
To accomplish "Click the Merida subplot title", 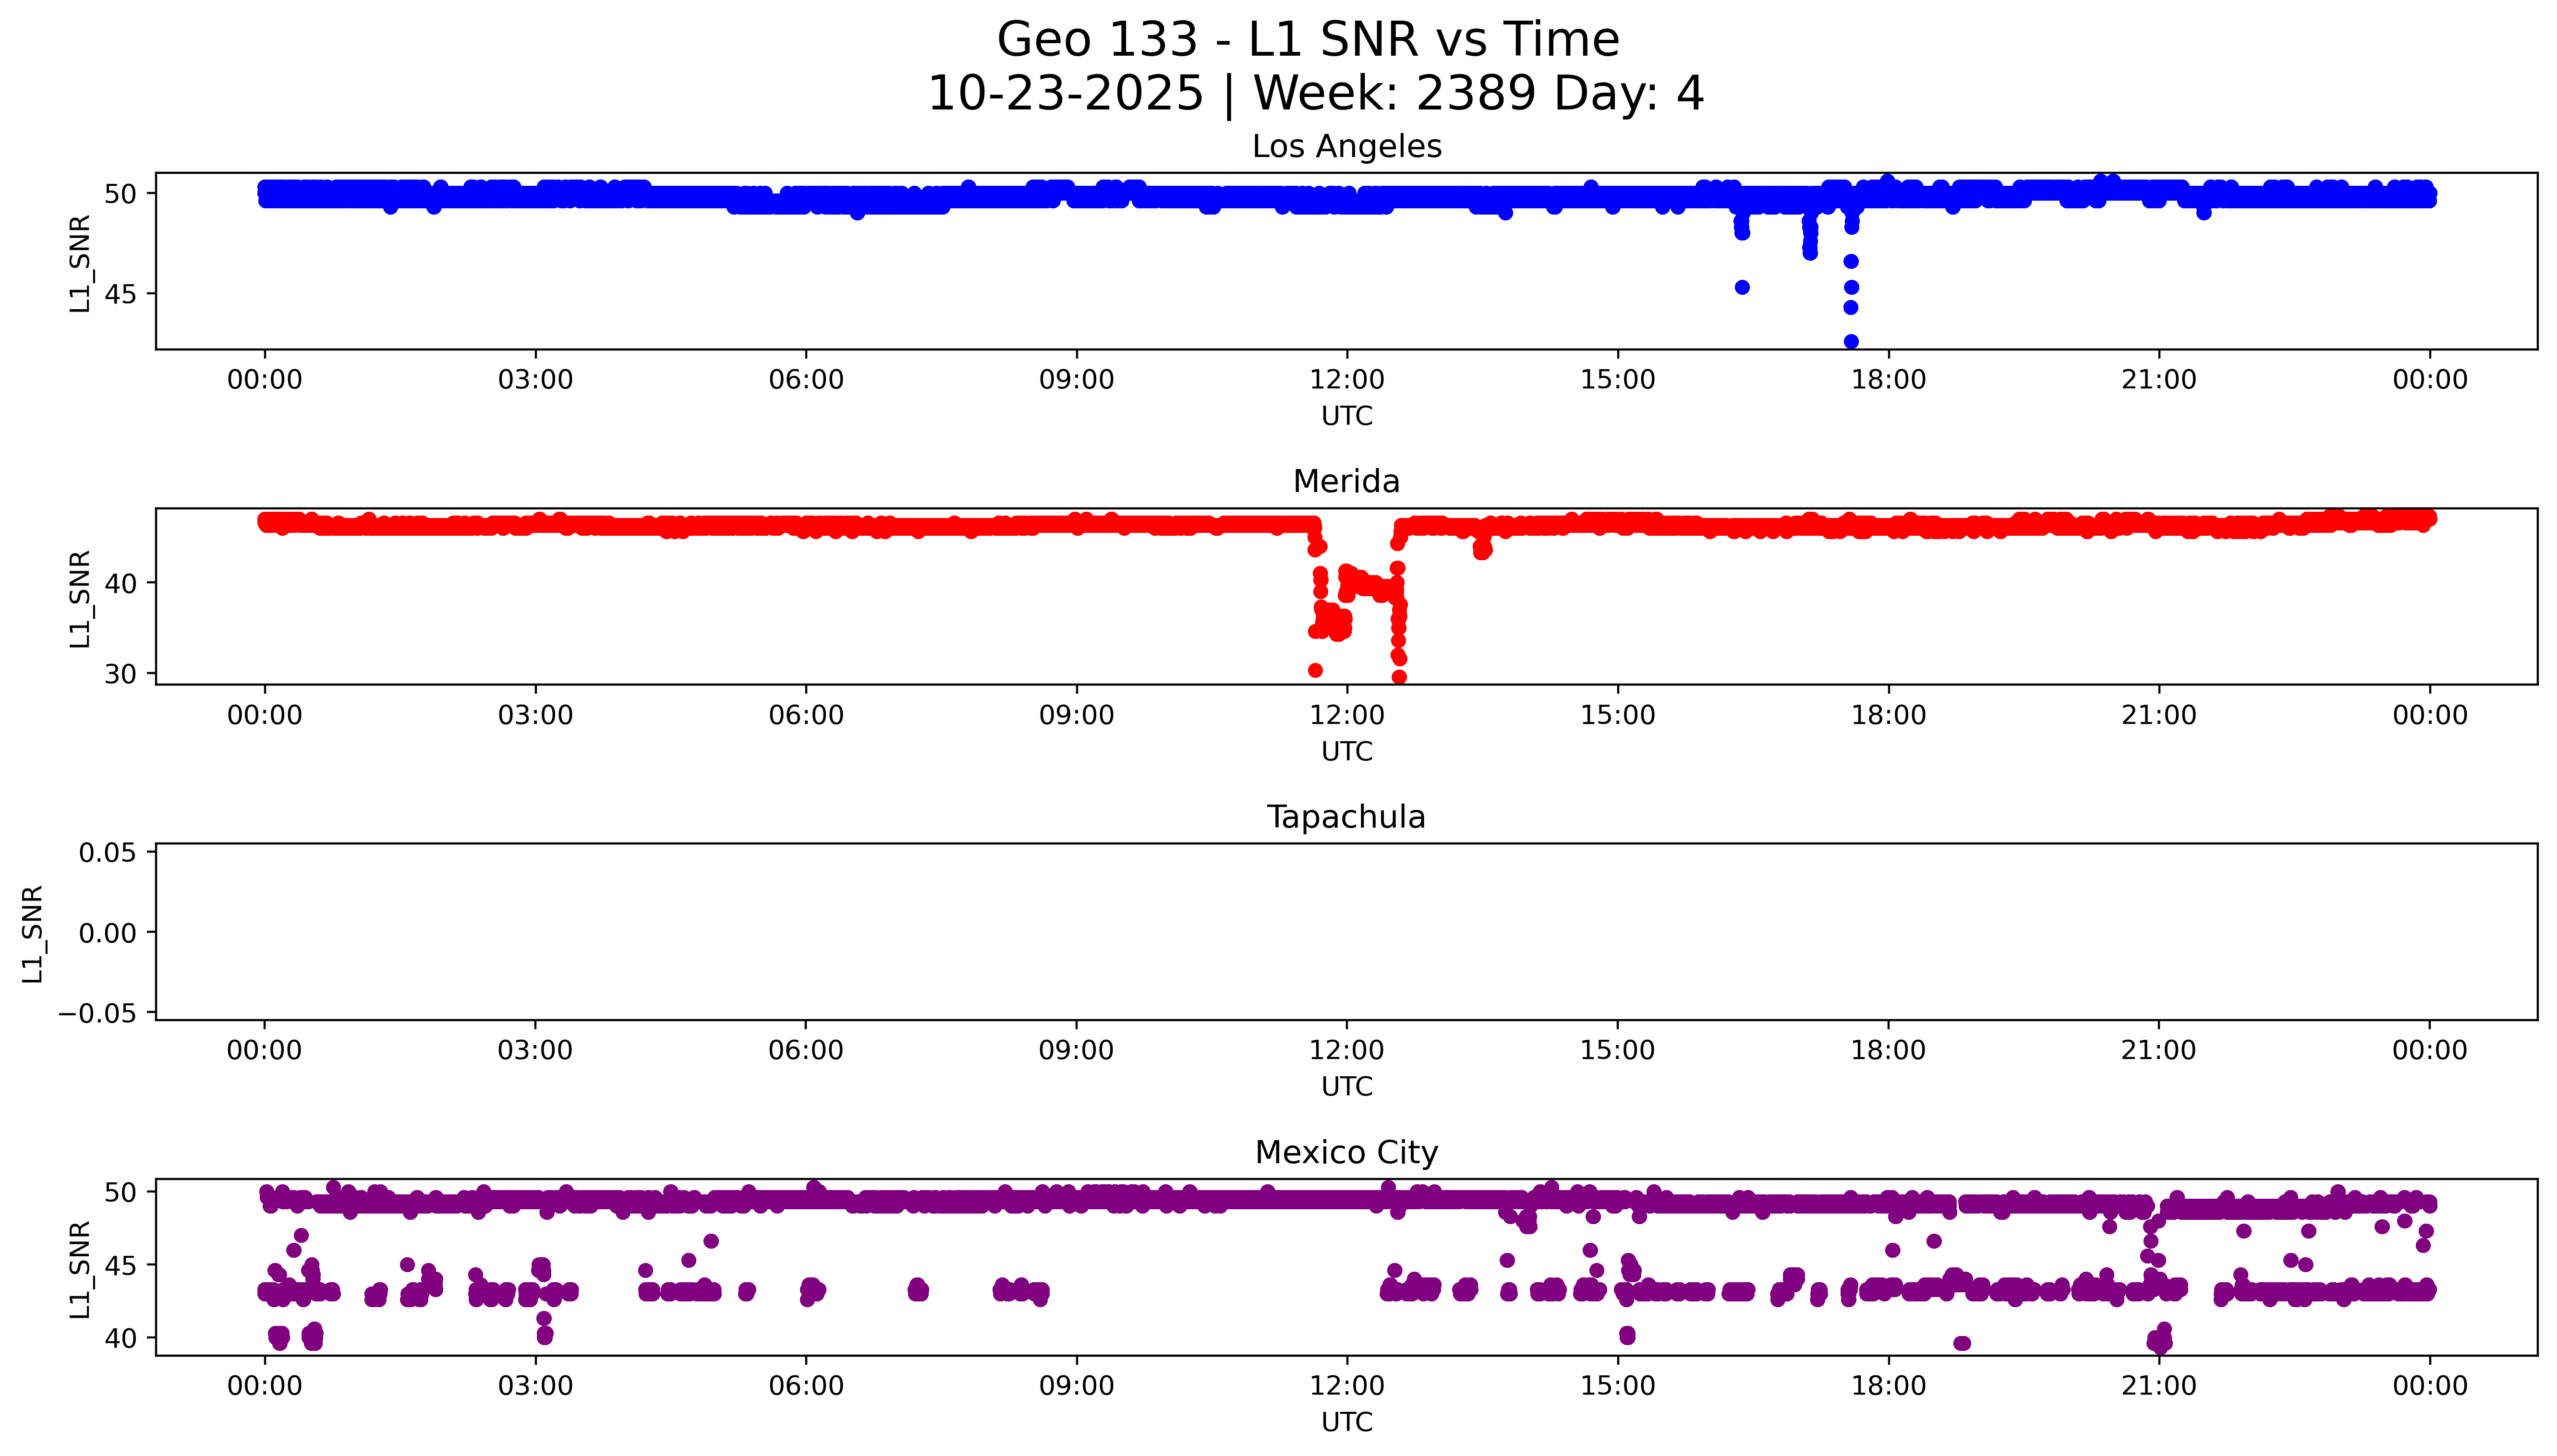I will [1346, 481].
